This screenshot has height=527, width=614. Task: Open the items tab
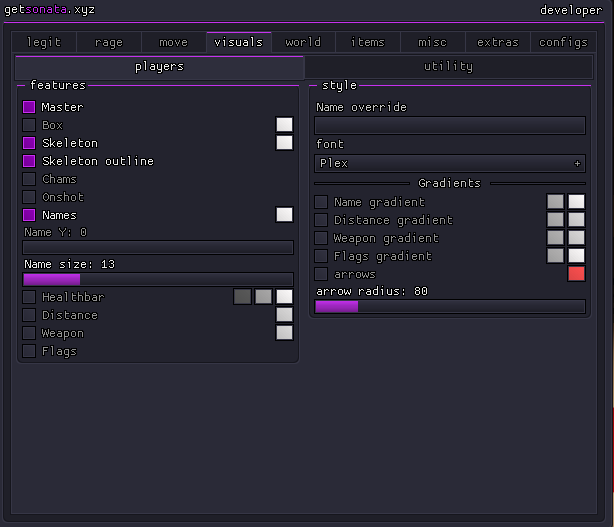tap(368, 42)
